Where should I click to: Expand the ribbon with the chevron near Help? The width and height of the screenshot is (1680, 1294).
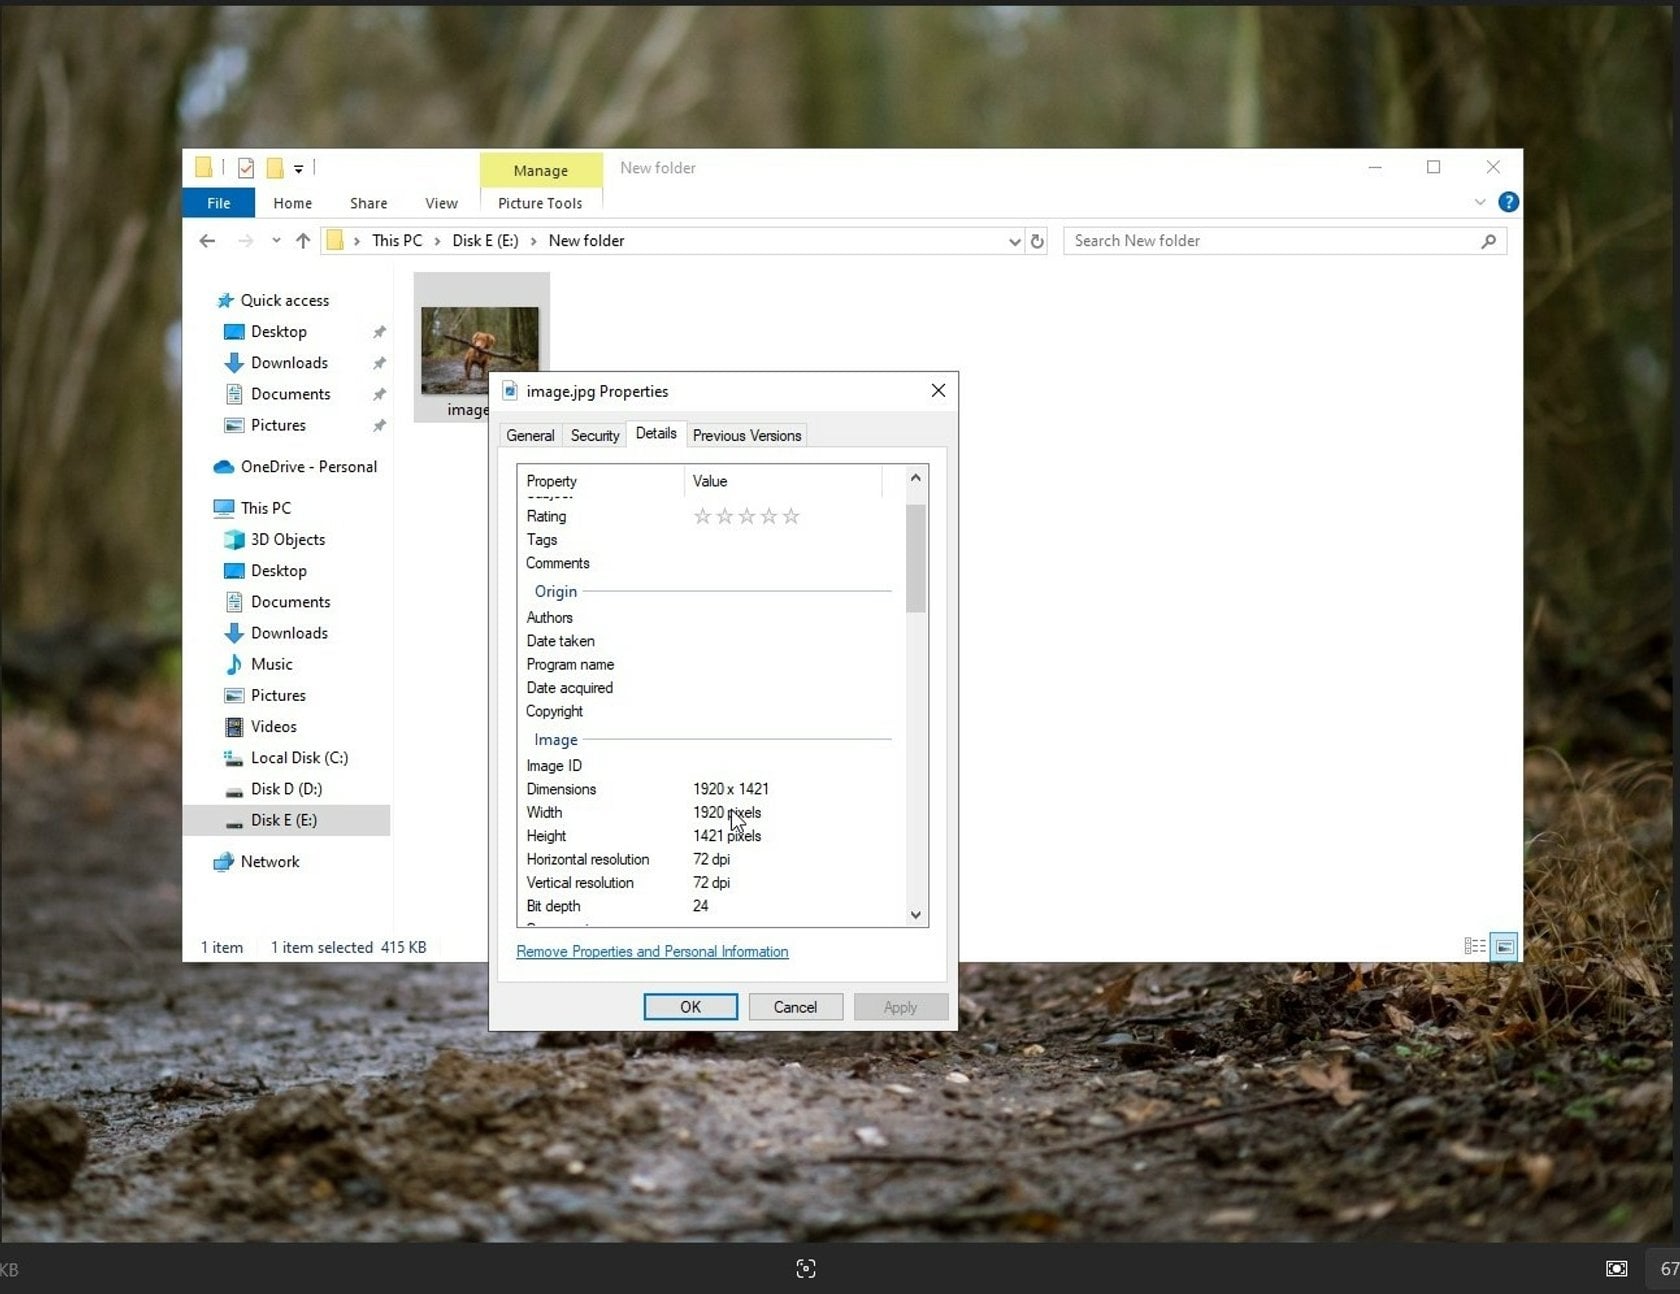(1480, 202)
